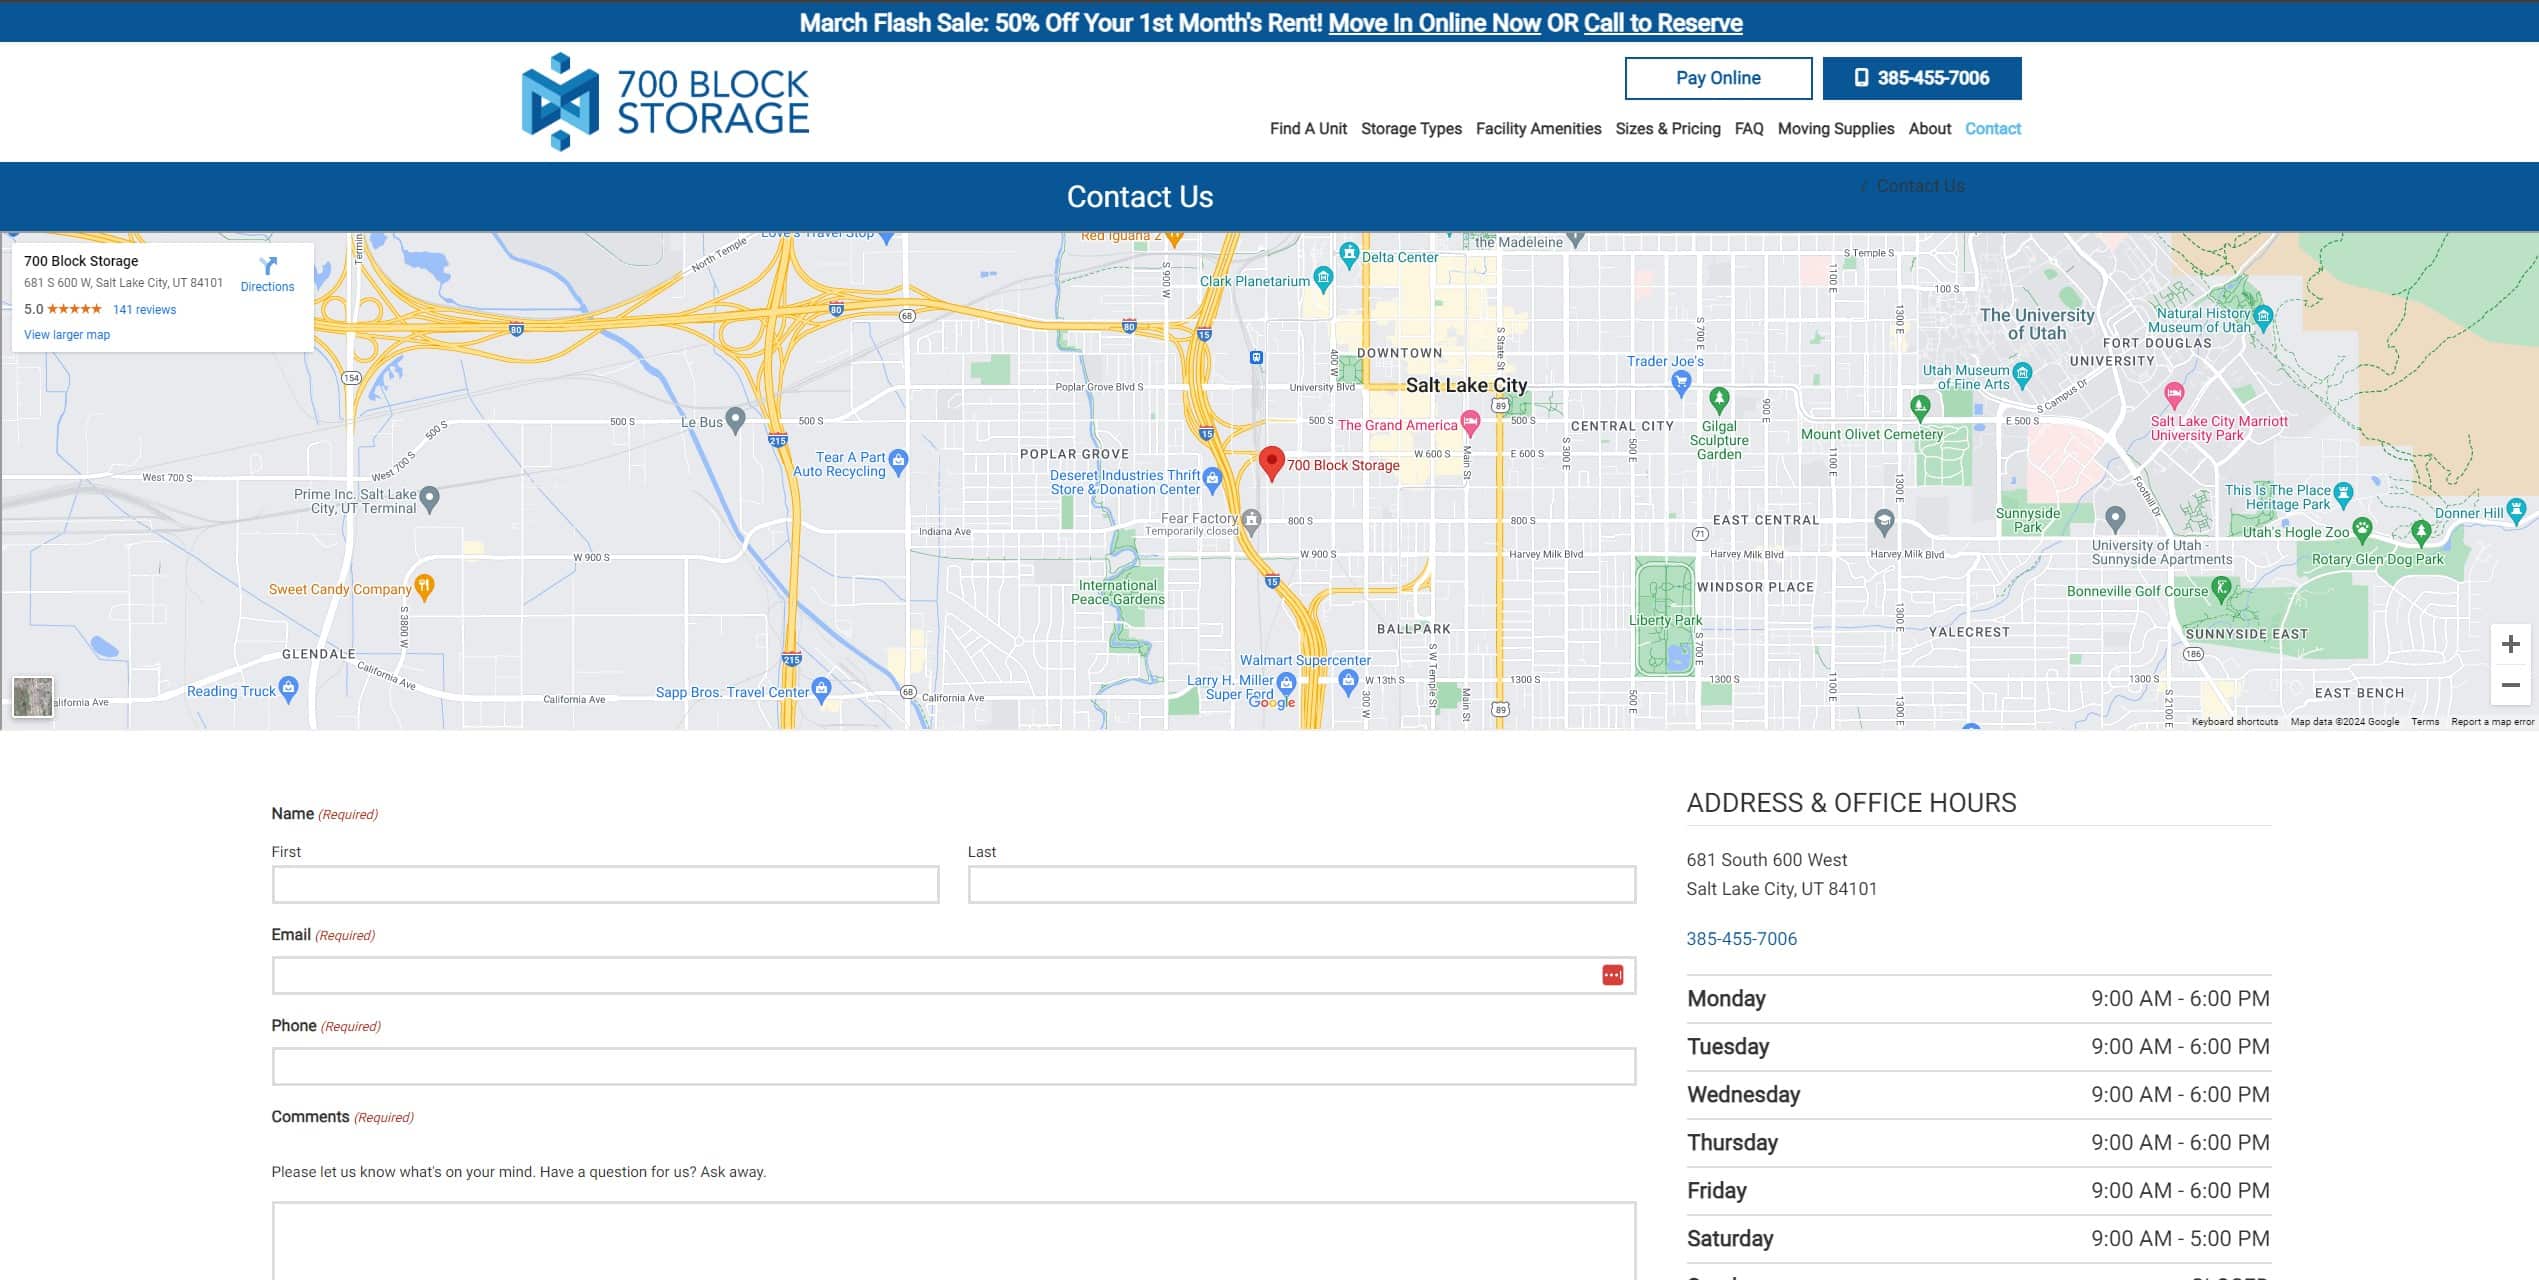2539x1280 pixels.
Task: Open View larger map link
Action: point(67,335)
